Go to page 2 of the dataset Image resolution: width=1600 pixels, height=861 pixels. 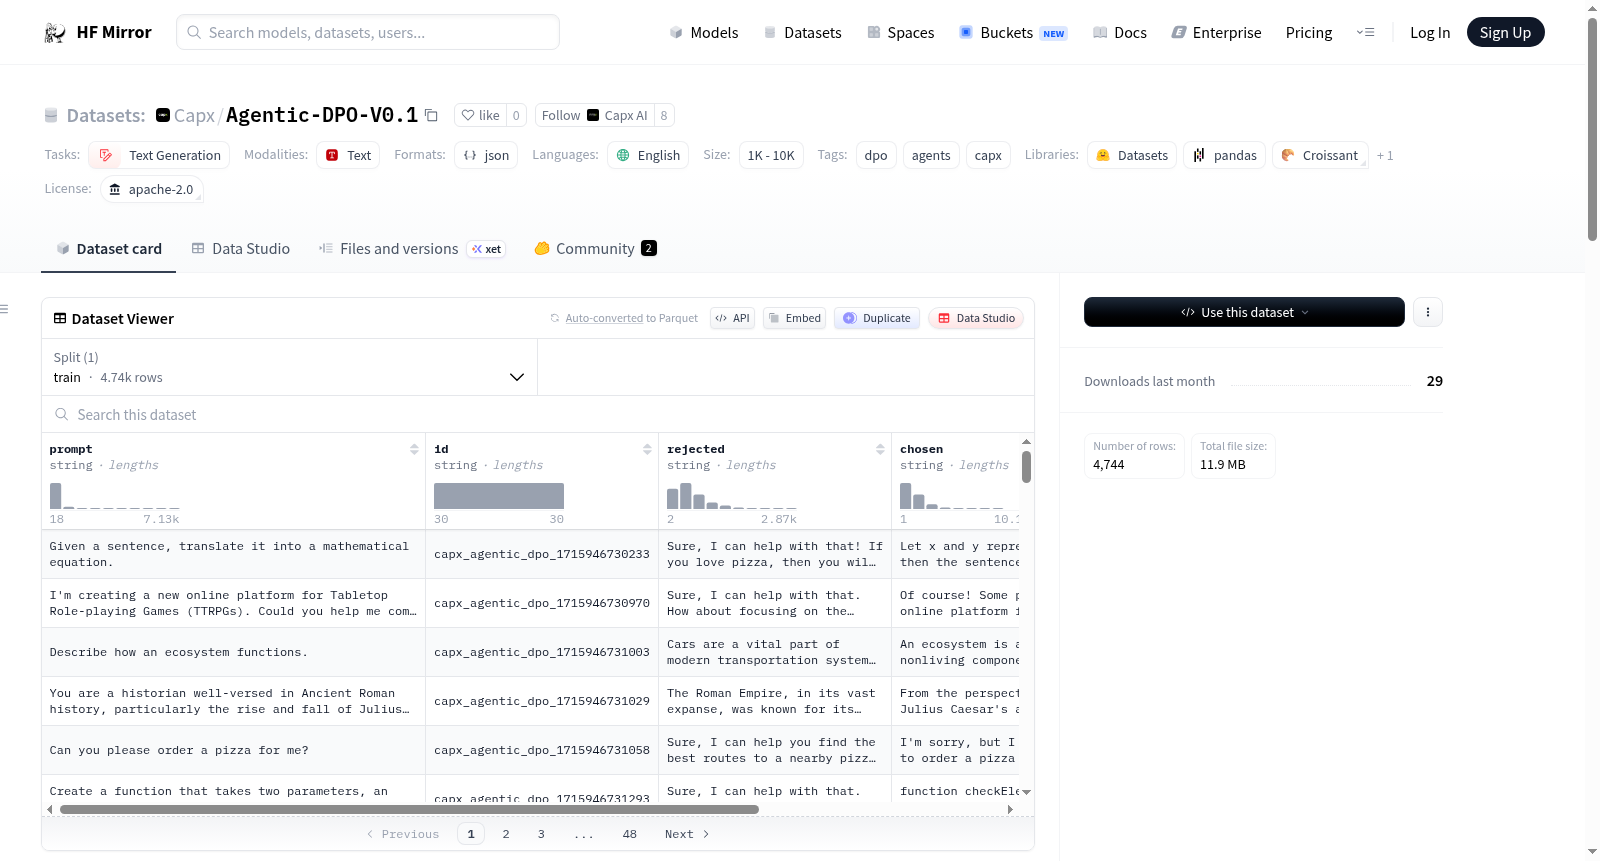(x=506, y=834)
